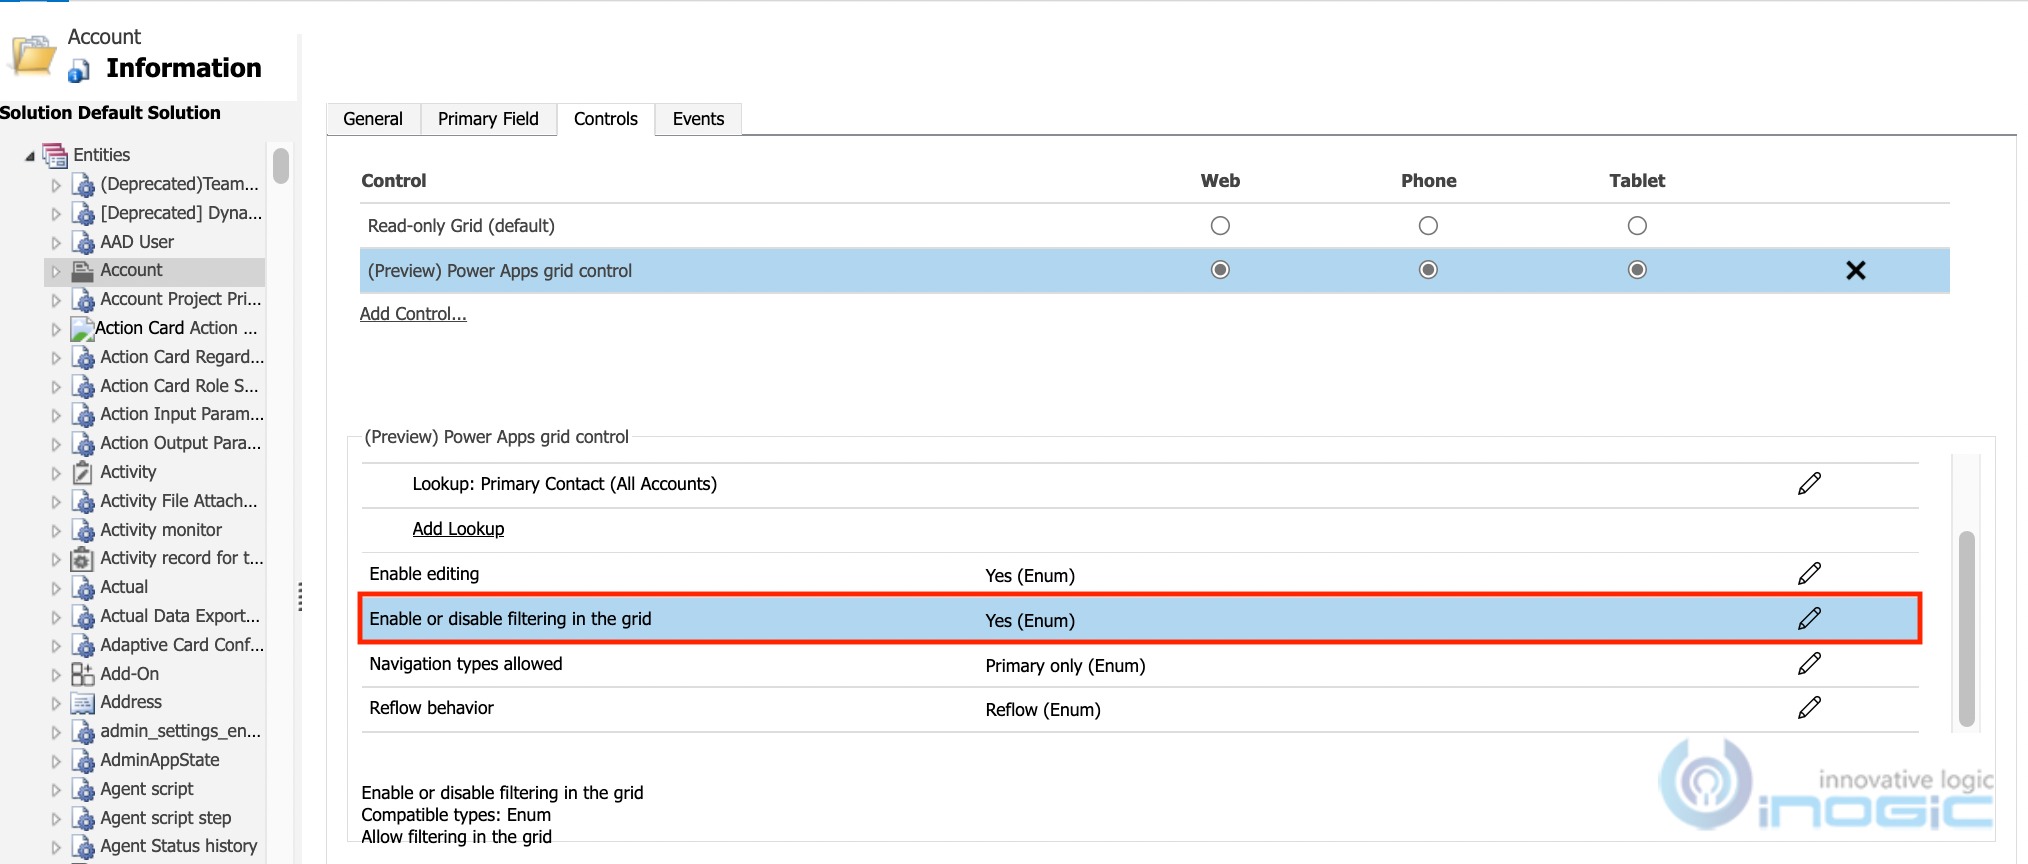This screenshot has width=2028, height=864.
Task: Select Read-only Grid for Tablet
Action: click(x=1637, y=226)
